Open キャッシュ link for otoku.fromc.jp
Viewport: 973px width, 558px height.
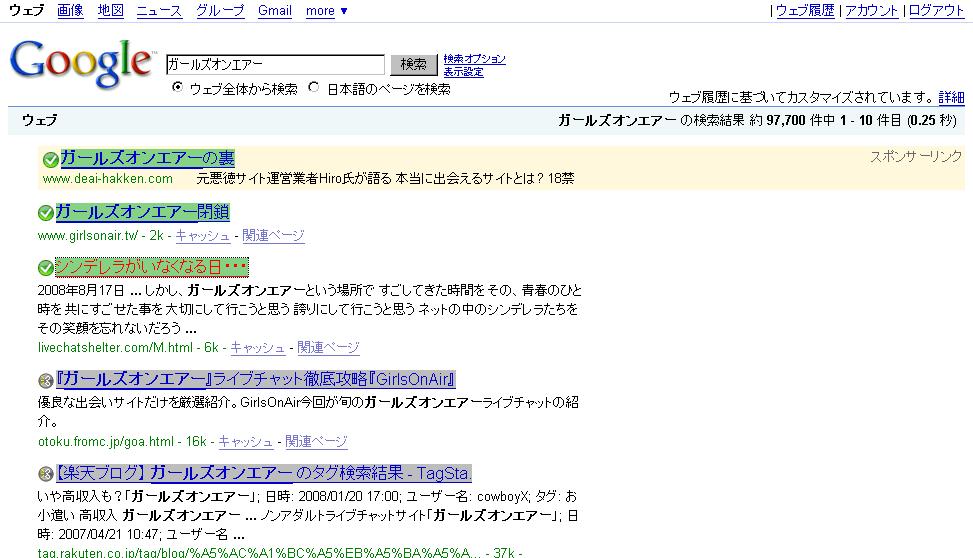click(246, 442)
